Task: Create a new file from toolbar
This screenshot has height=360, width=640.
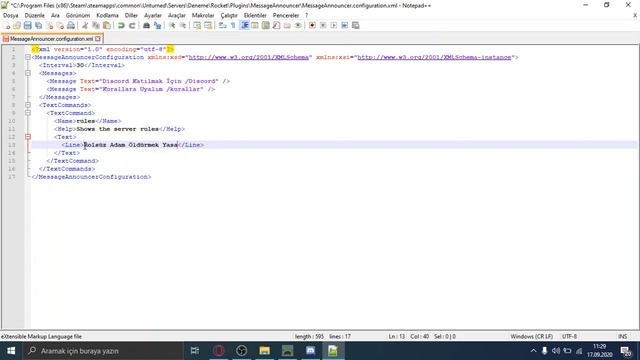Action: tap(7, 25)
